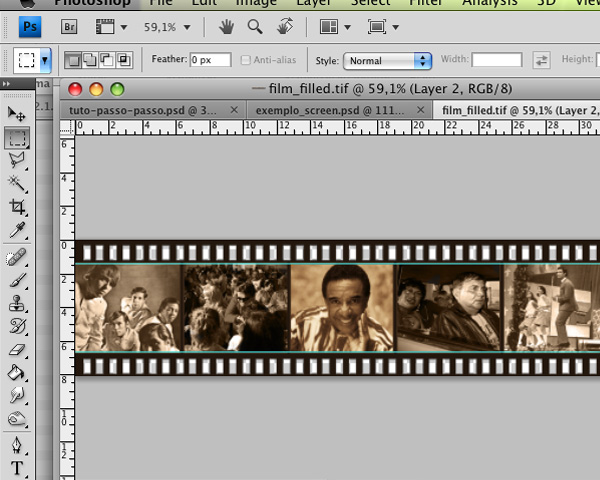The image size is (600, 480).
Task: Select the Crop tool
Action: (17, 207)
